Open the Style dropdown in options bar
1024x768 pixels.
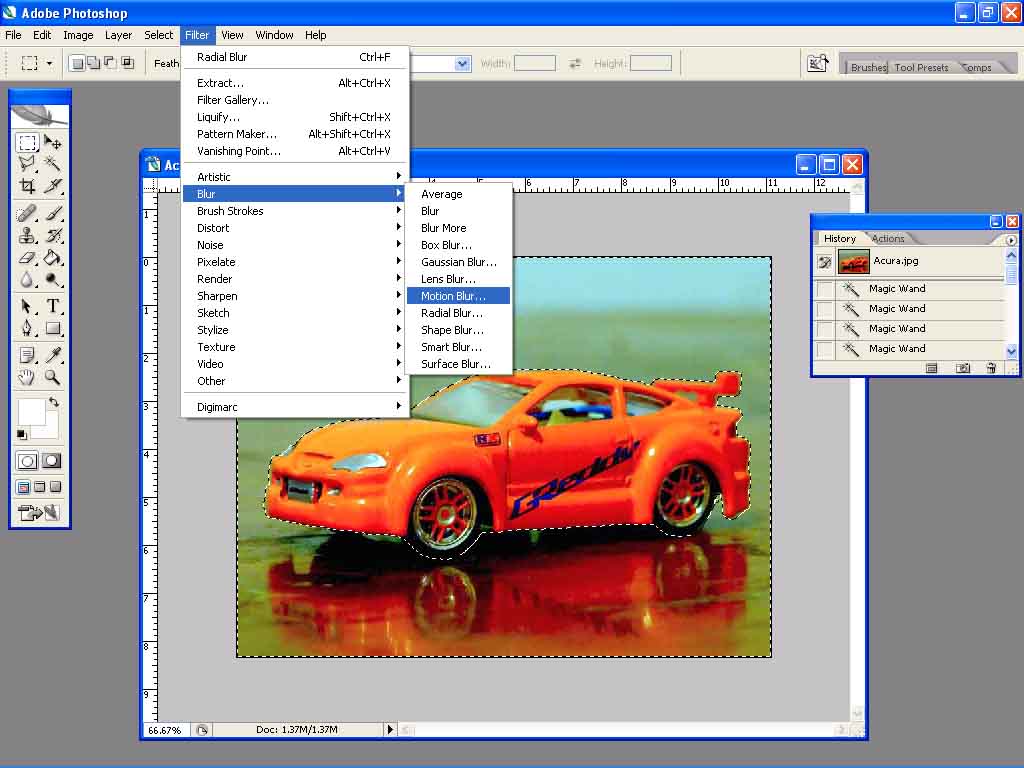462,63
